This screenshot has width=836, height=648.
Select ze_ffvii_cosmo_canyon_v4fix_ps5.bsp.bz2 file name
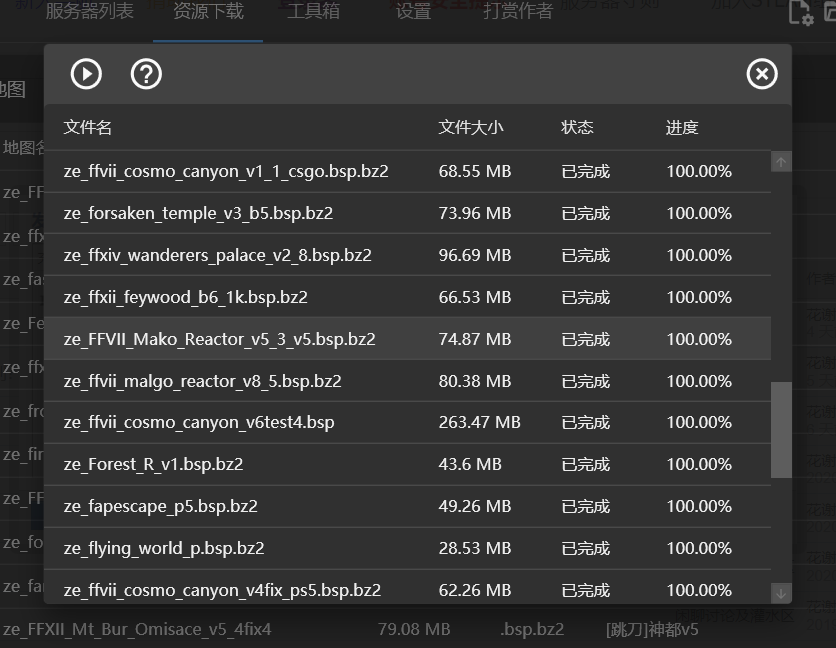222,590
